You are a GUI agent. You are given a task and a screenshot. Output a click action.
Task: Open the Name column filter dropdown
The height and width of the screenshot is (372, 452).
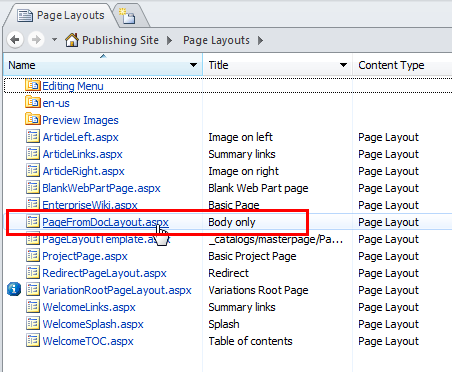193,65
